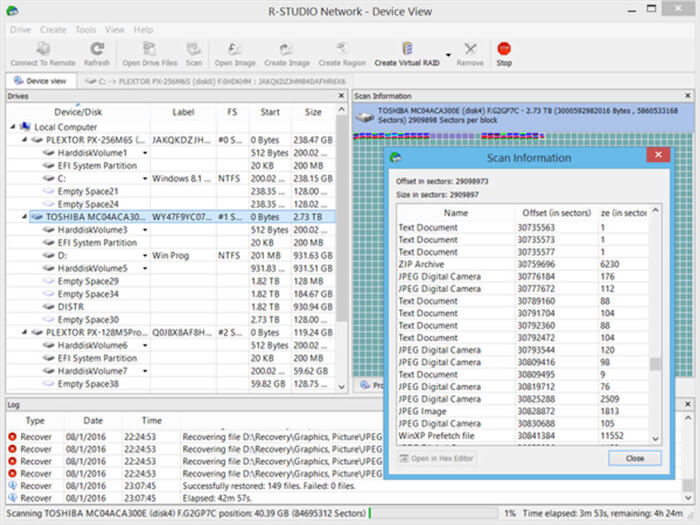
Task: Select the TOSHIBA MC04ACA30 drive row
Action: 182,217
